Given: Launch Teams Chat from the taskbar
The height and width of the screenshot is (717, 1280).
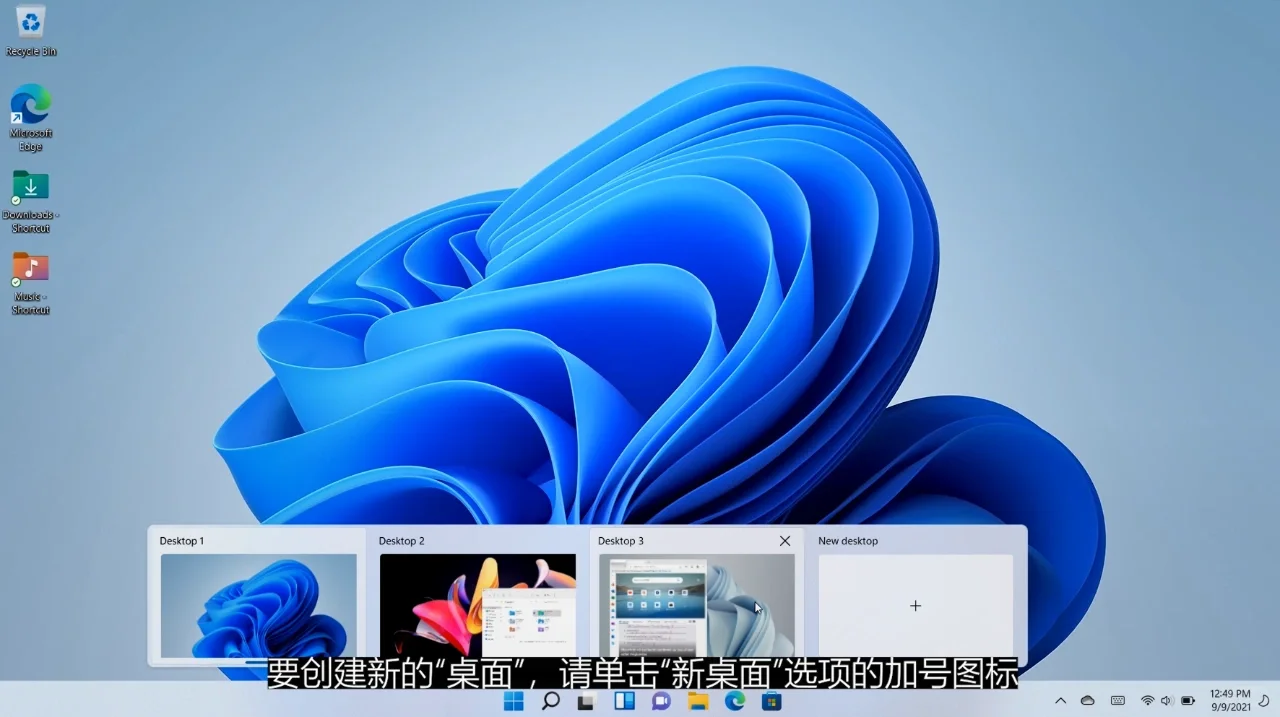Looking at the screenshot, I should (660, 701).
